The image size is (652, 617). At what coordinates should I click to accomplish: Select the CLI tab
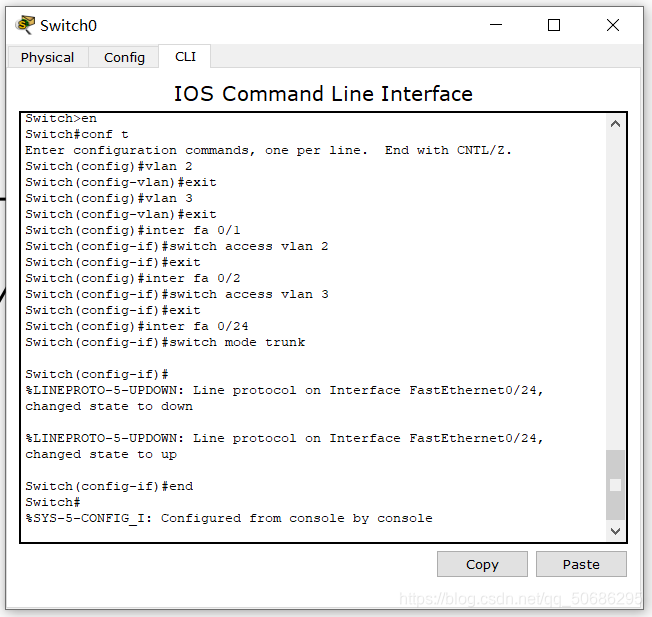[x=185, y=56]
